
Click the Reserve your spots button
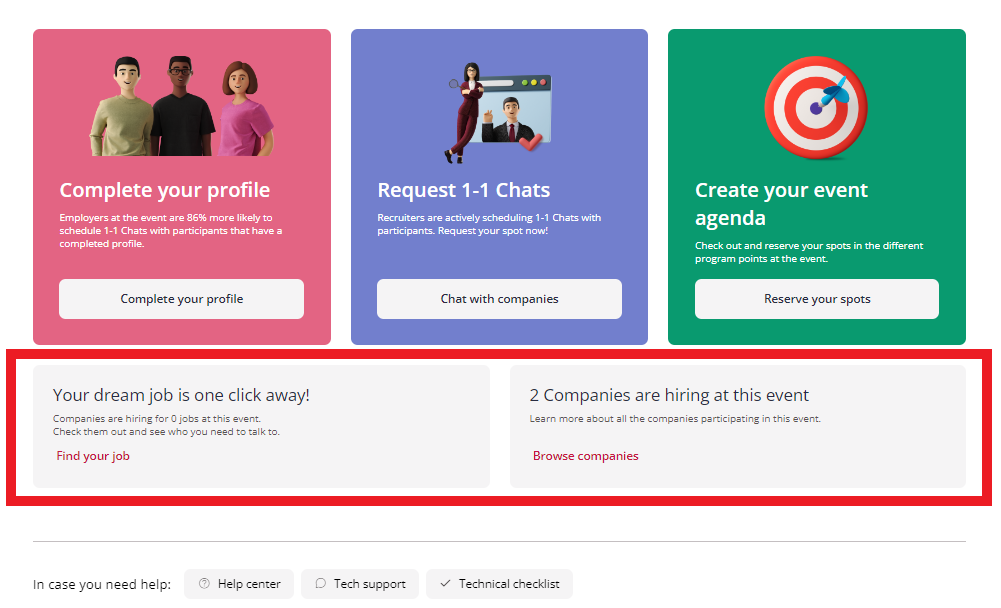pyautogui.click(x=817, y=299)
